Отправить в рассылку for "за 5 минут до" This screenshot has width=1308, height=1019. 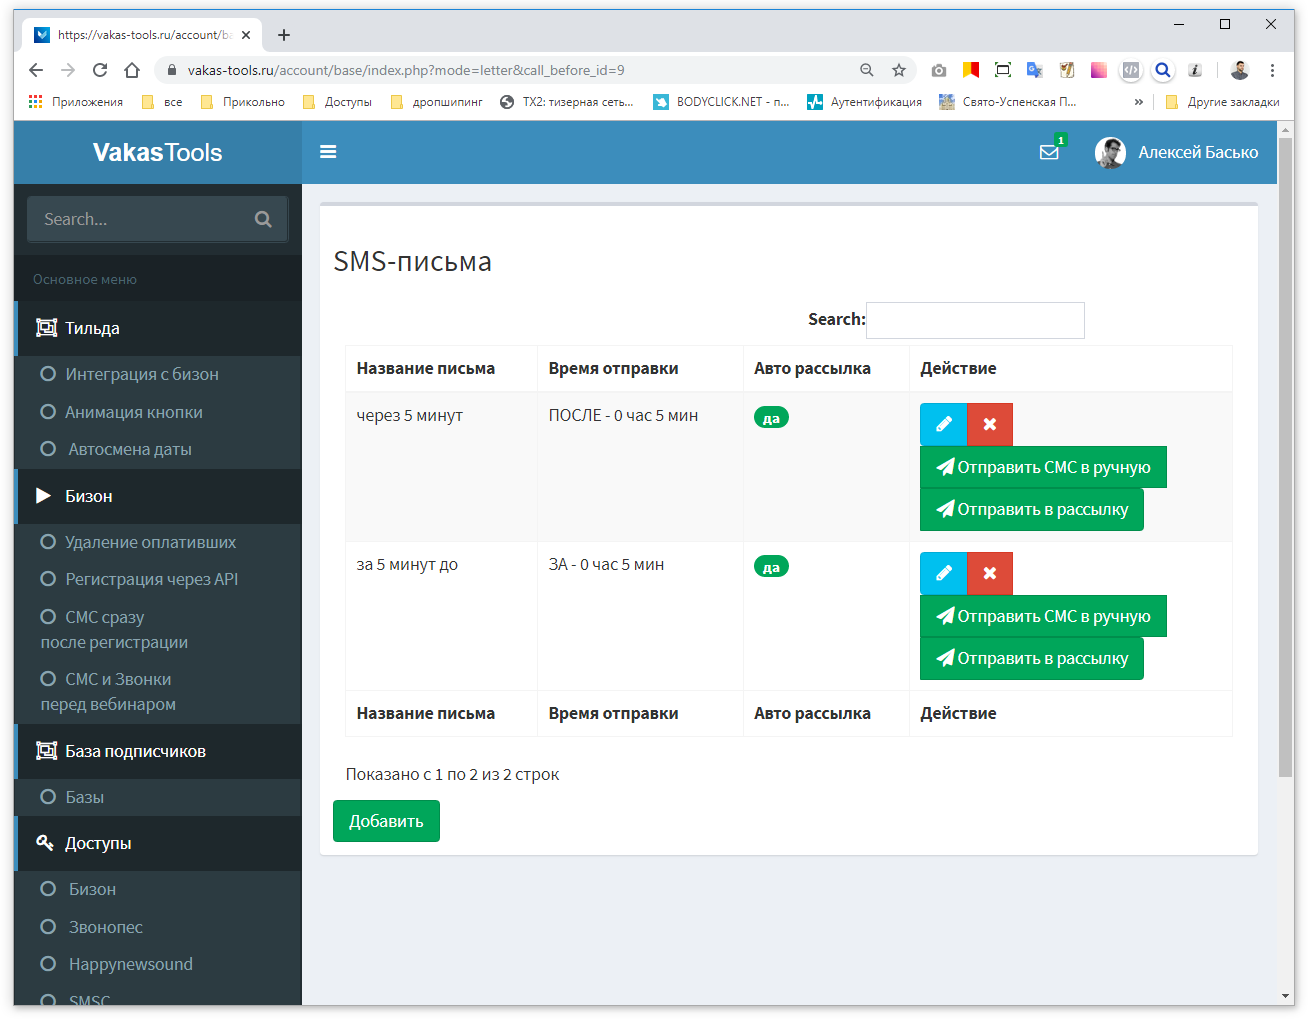tap(1031, 658)
